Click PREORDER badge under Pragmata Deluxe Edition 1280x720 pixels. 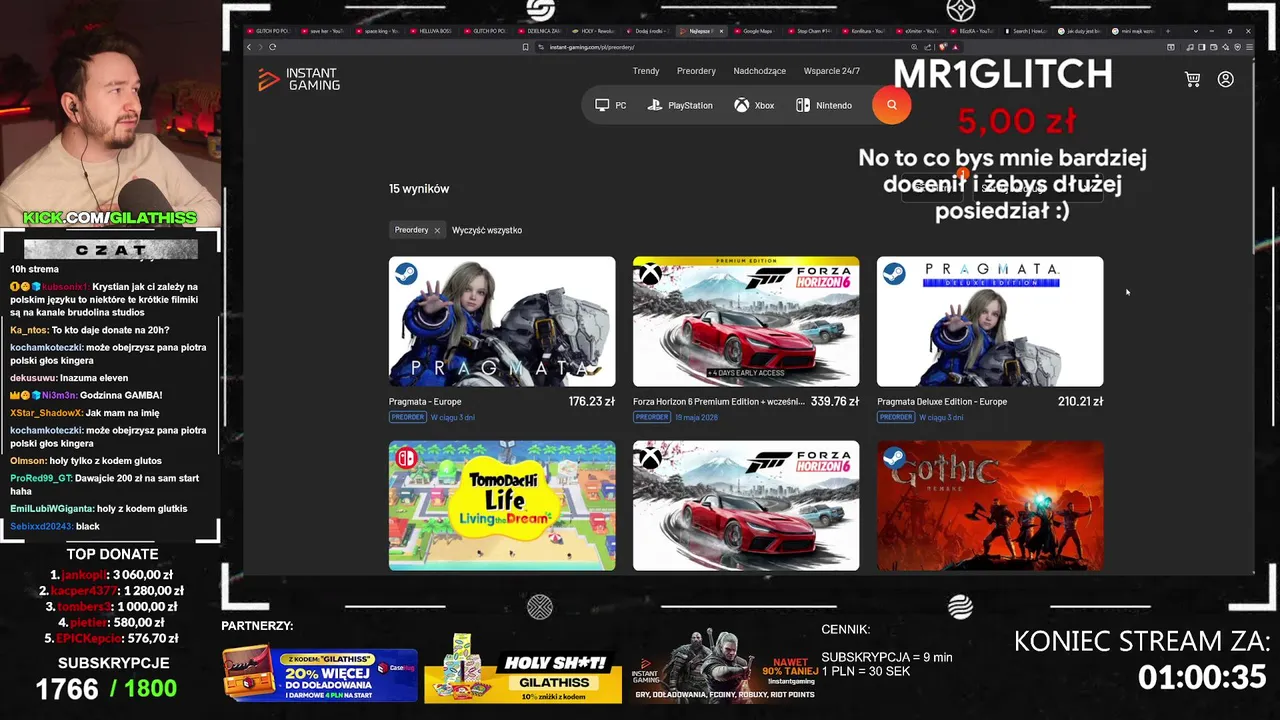pyautogui.click(x=895, y=417)
